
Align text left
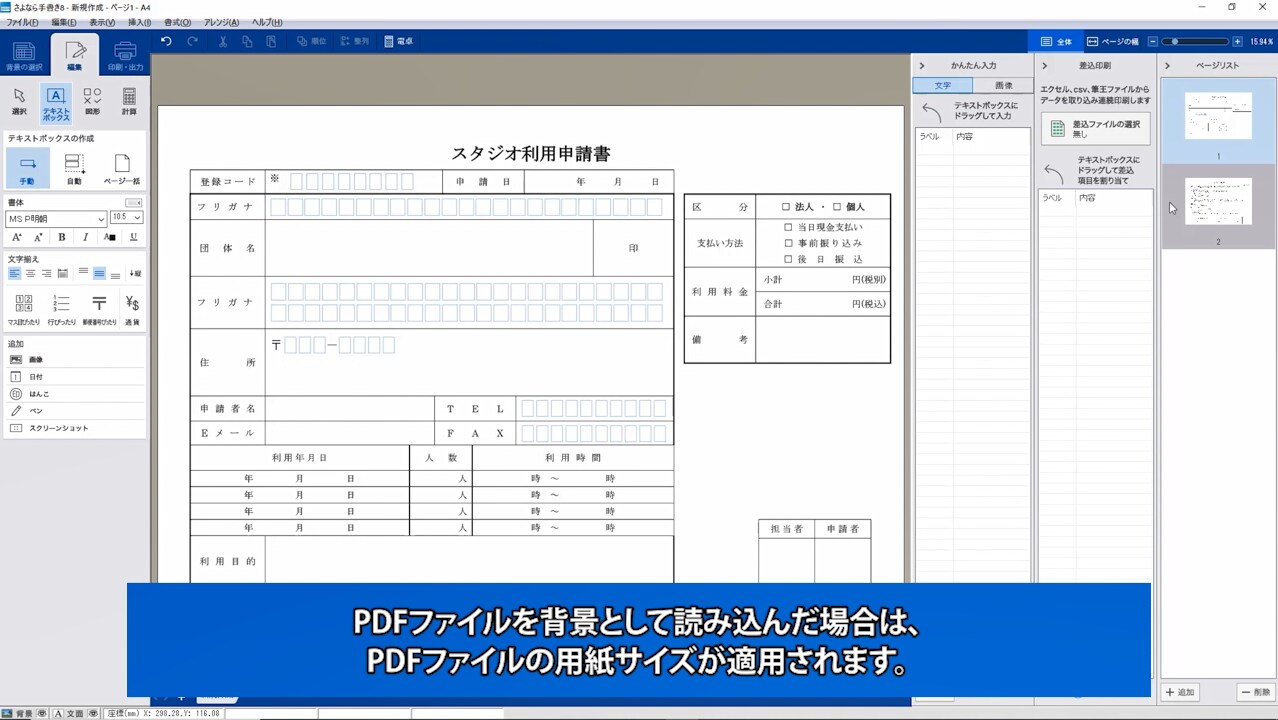(14, 273)
